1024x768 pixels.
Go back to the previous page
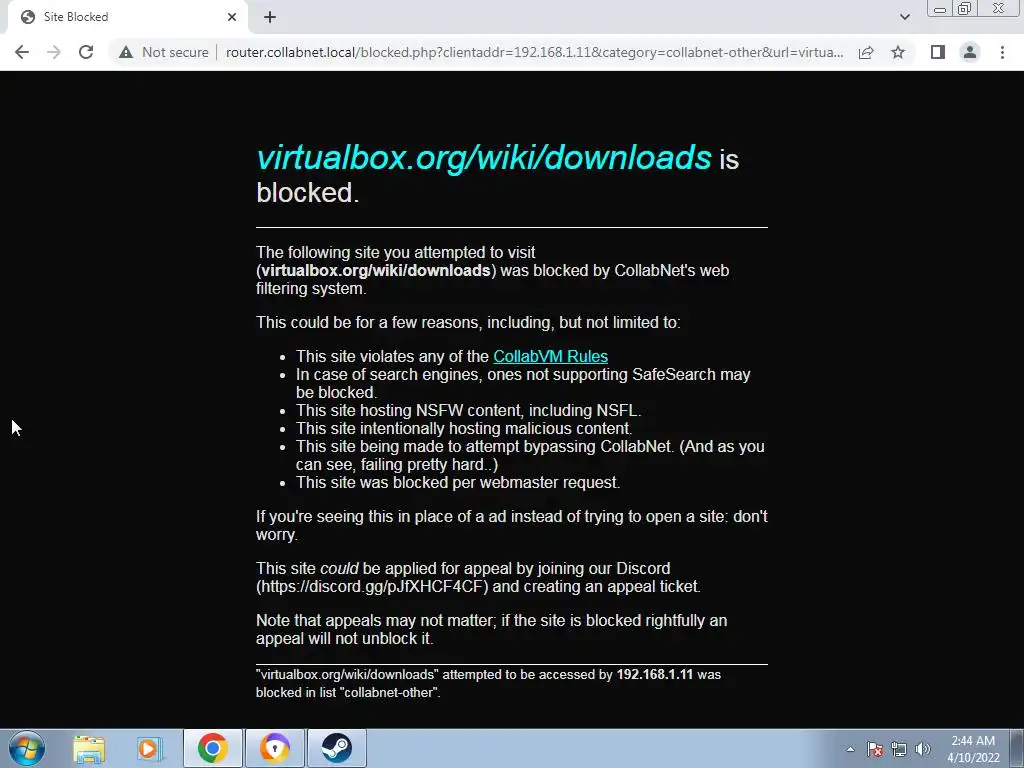pyautogui.click(x=22, y=52)
